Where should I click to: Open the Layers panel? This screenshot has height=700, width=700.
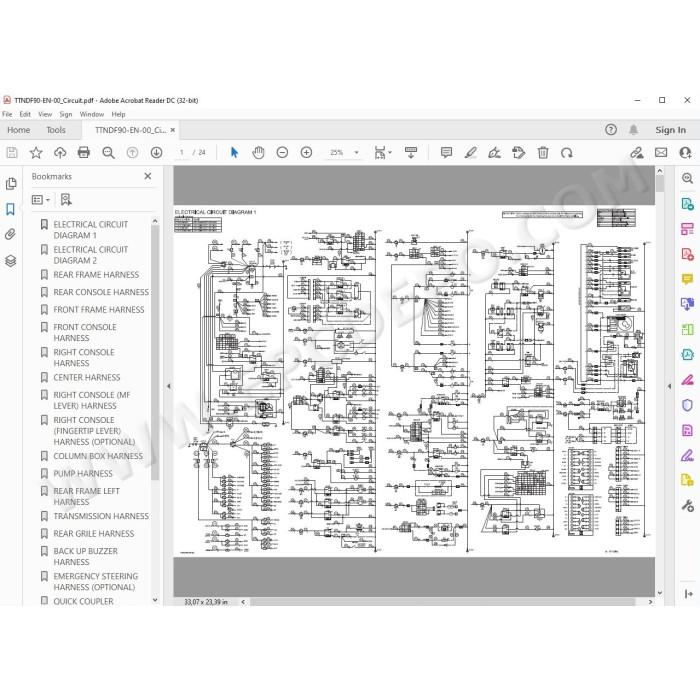click(x=11, y=260)
